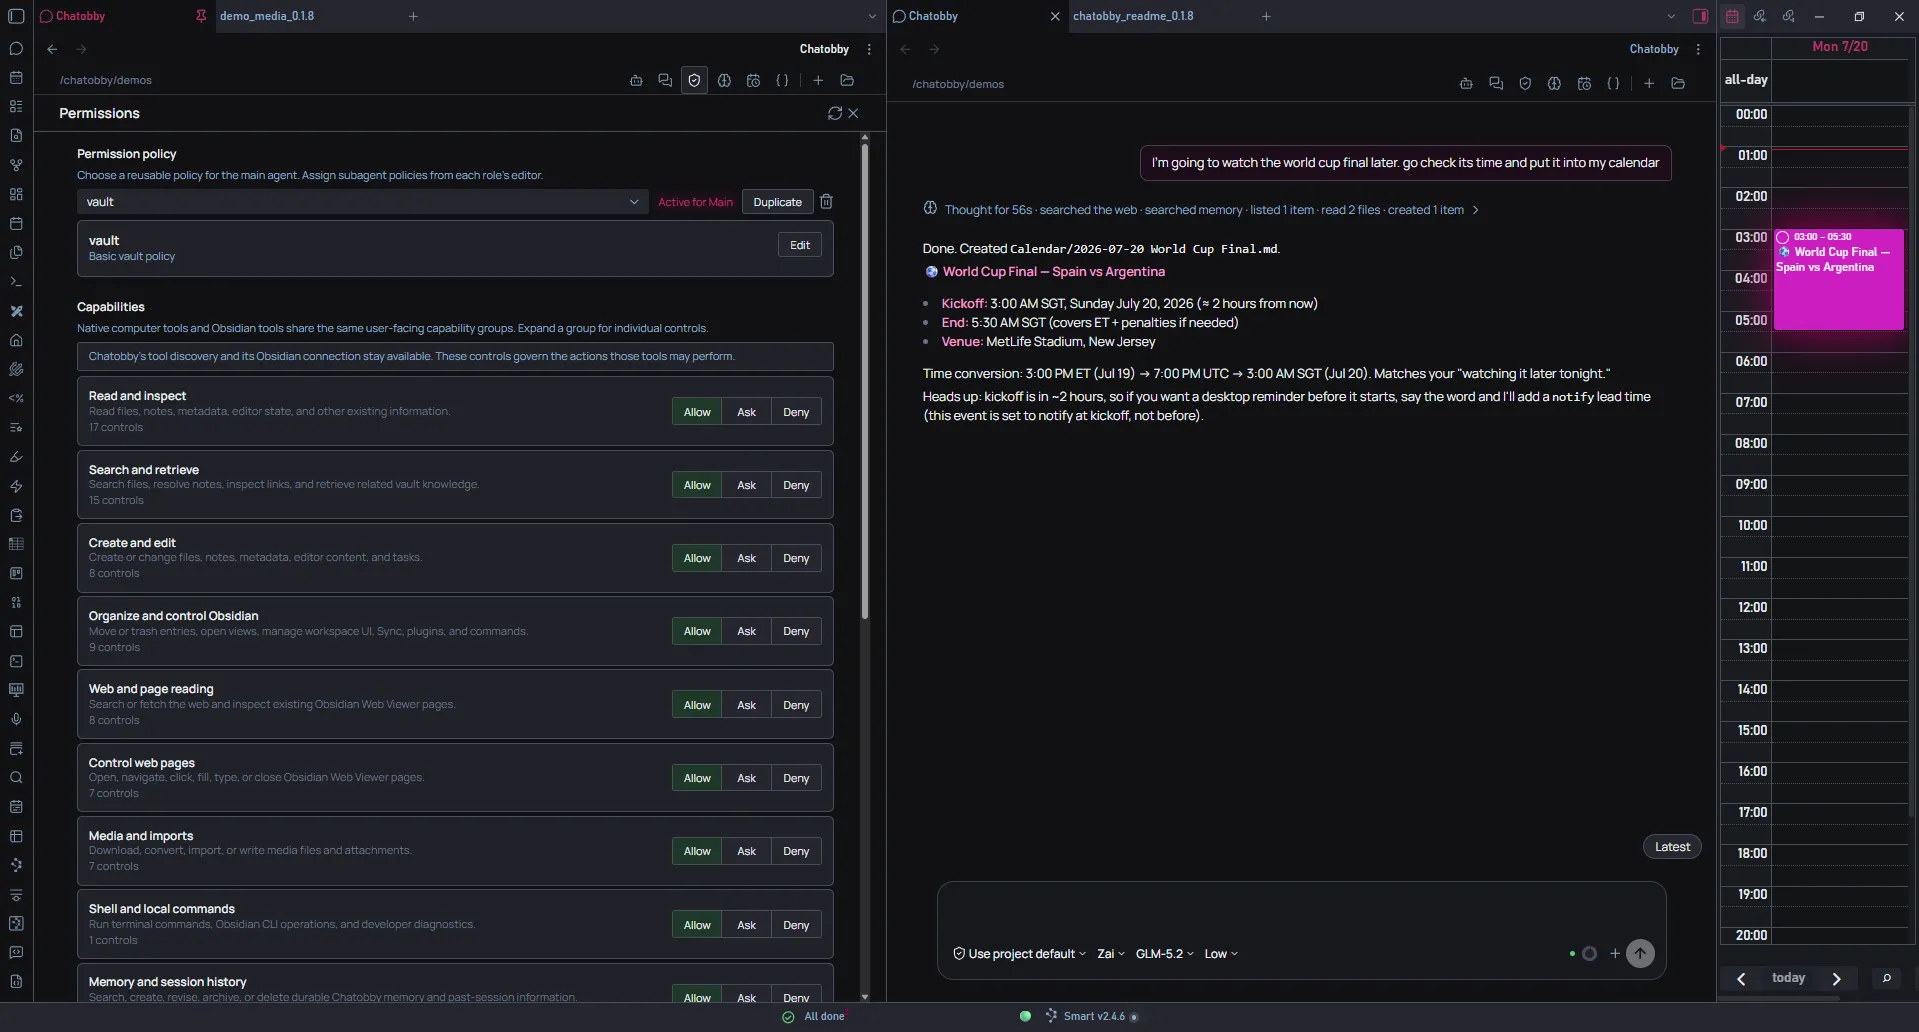Open new tab in left pane

coord(413,16)
